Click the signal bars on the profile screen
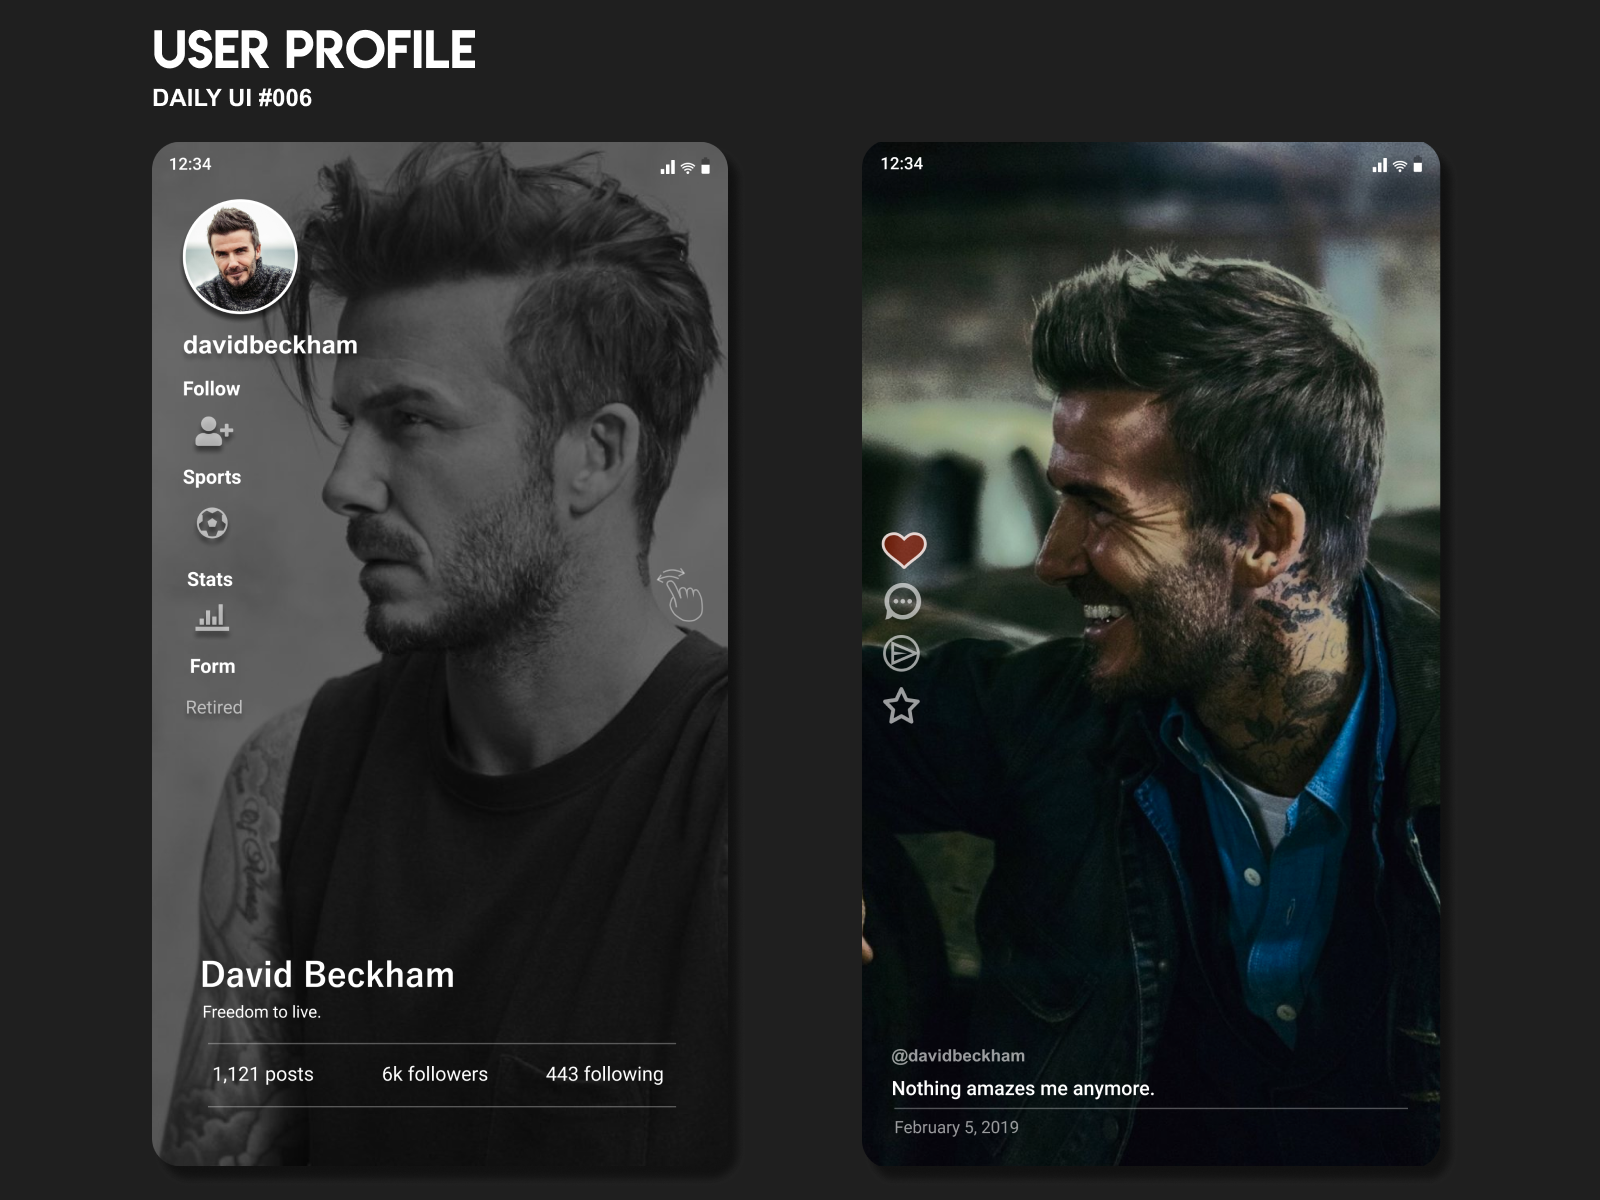The height and width of the screenshot is (1200, 1600). (668, 168)
